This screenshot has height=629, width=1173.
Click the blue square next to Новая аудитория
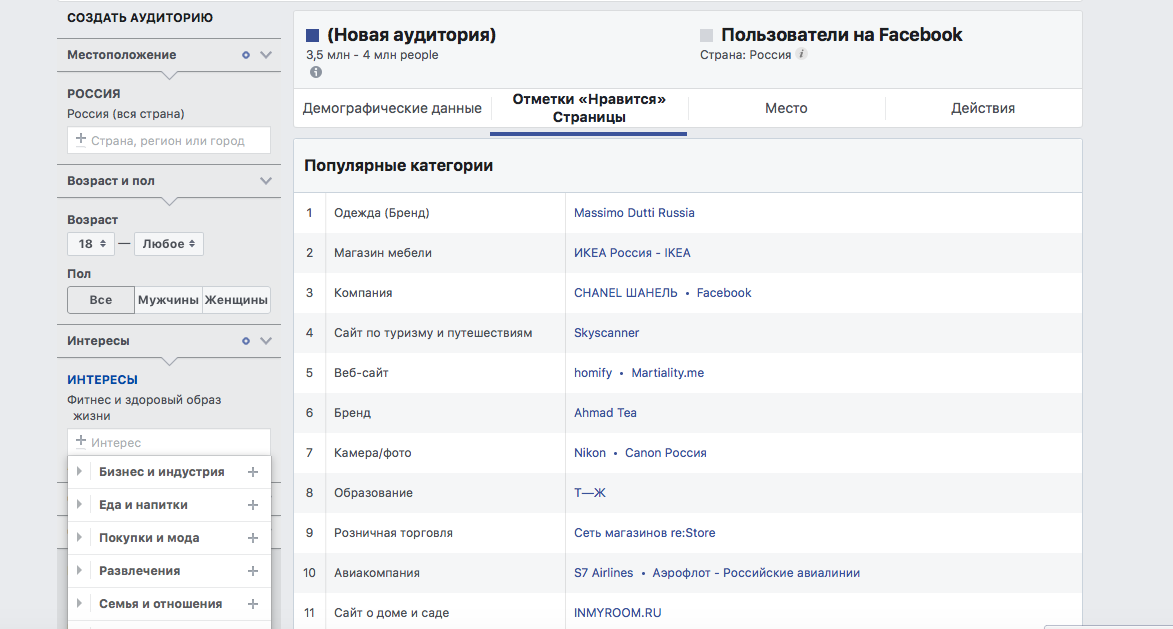pos(313,35)
